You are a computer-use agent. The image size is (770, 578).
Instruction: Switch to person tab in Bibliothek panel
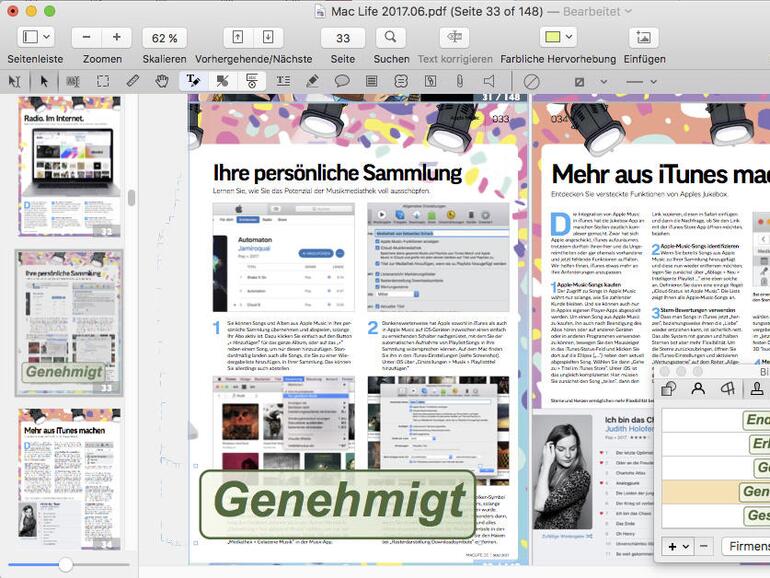[698, 388]
